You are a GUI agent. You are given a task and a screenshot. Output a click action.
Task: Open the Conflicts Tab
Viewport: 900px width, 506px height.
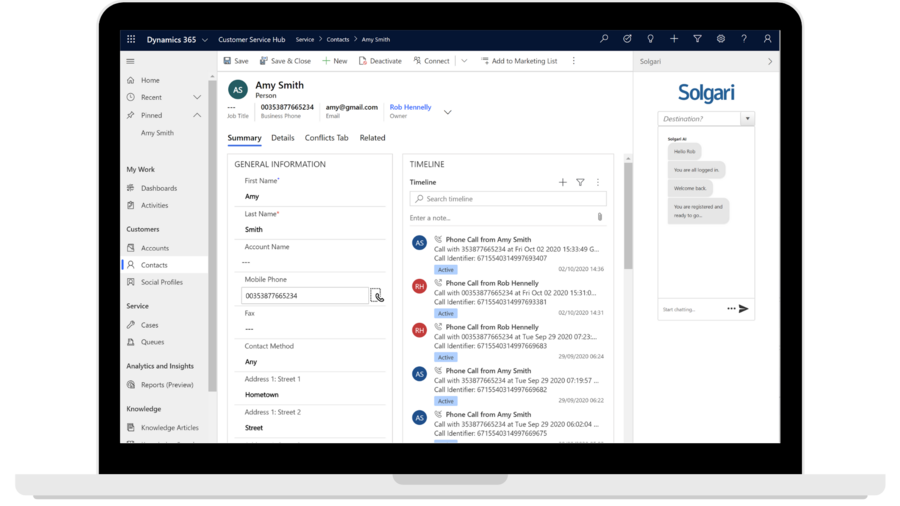[326, 138]
